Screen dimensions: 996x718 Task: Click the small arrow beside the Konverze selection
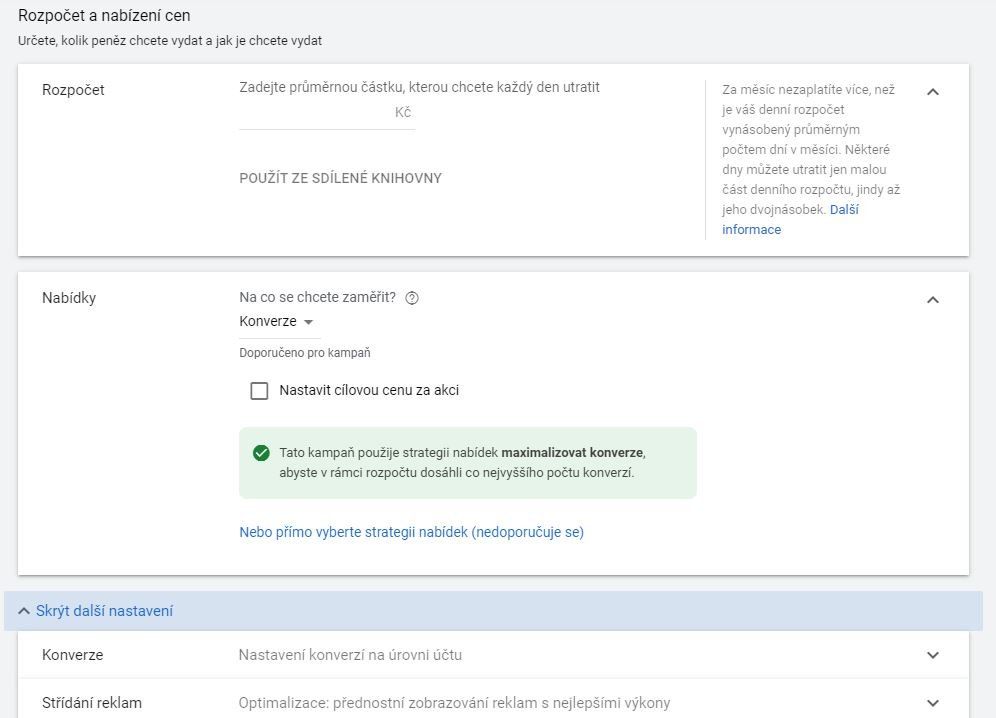click(309, 322)
